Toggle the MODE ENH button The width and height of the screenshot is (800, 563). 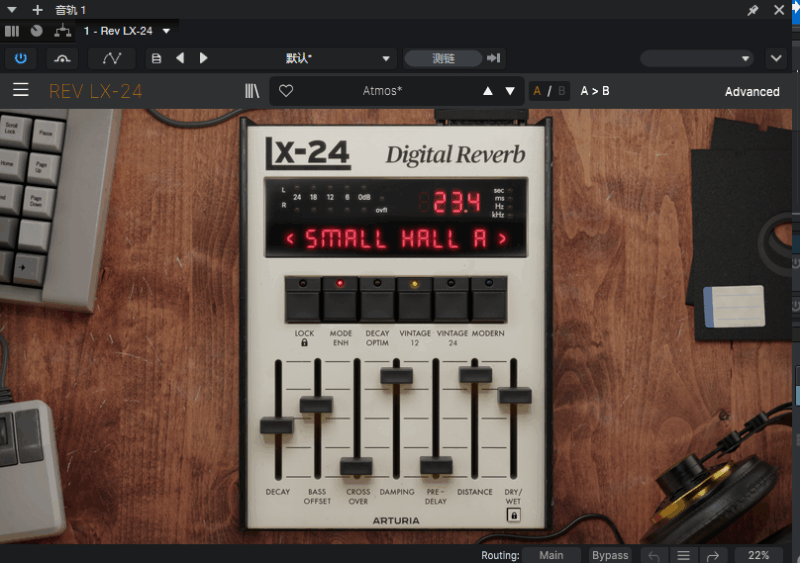[340, 300]
